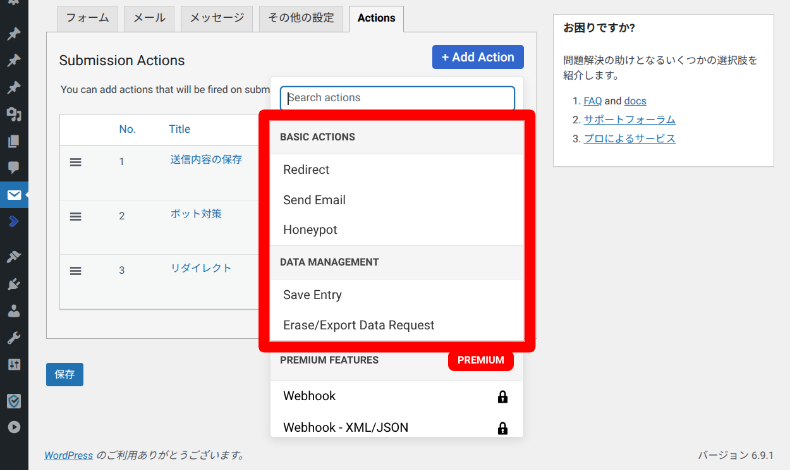Open the リダイレクト action
This screenshot has width=790, height=470.
tap(201, 268)
